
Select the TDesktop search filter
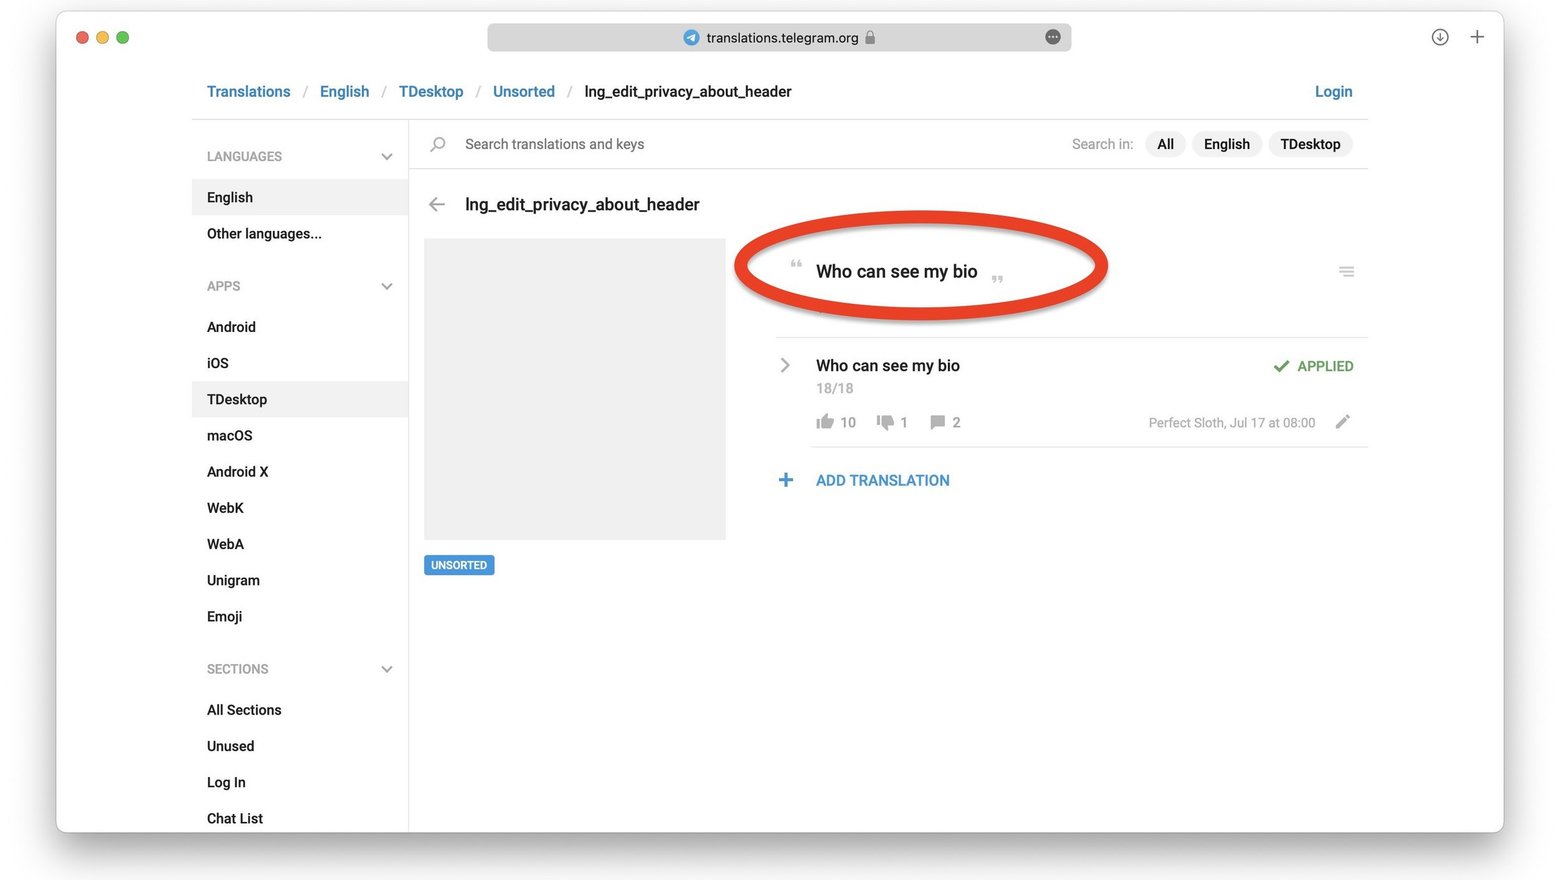click(x=1310, y=144)
